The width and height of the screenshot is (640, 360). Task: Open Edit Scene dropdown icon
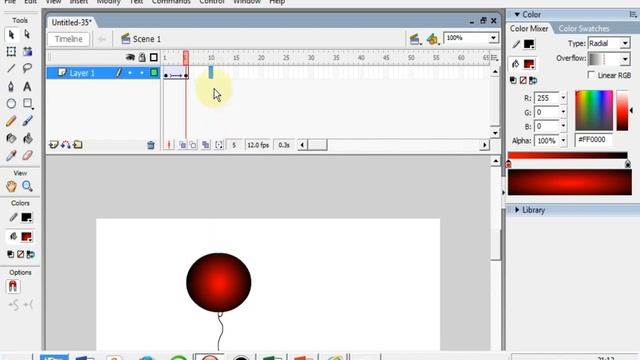(x=415, y=39)
